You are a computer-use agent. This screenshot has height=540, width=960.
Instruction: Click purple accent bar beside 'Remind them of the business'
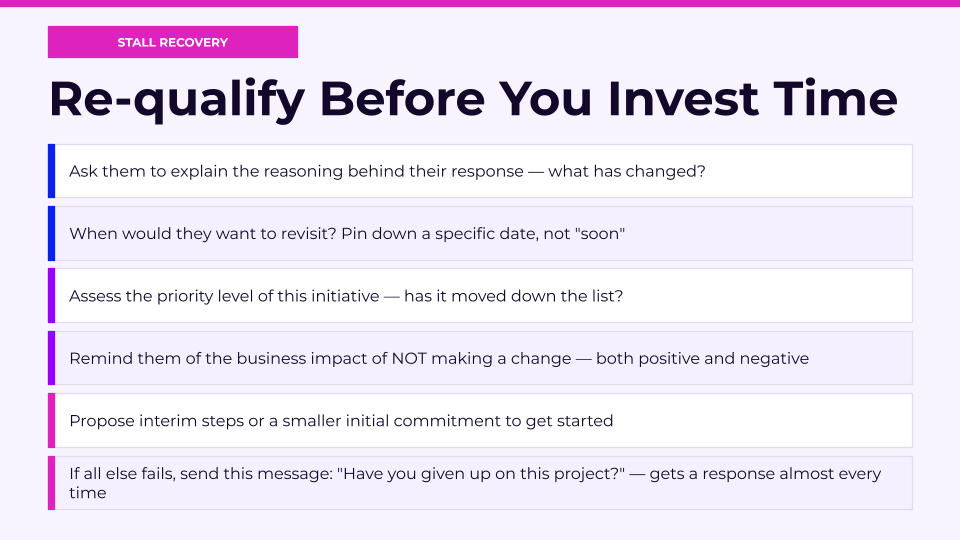tap(51, 358)
